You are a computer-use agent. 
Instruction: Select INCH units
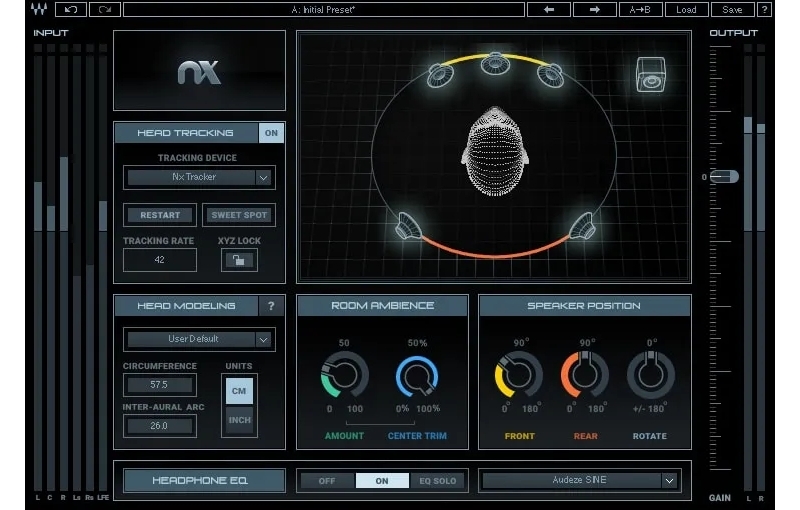click(x=239, y=420)
